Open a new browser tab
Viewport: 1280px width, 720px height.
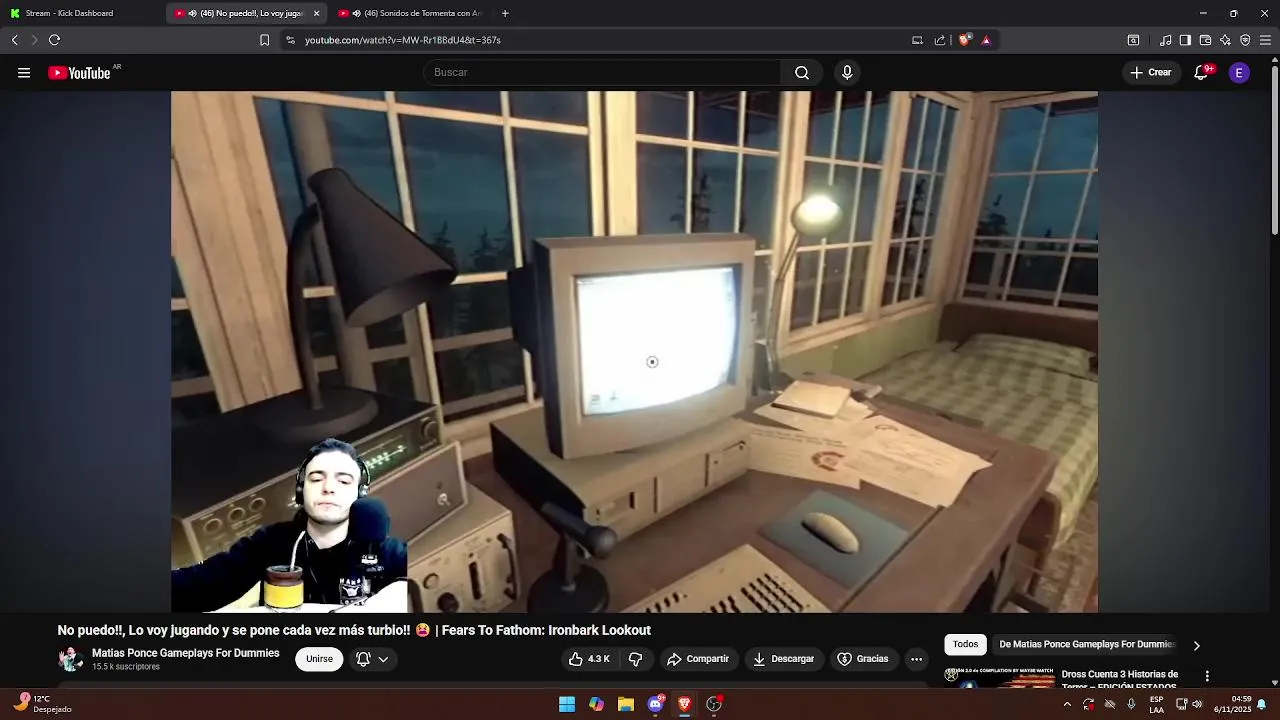pyautogui.click(x=505, y=13)
